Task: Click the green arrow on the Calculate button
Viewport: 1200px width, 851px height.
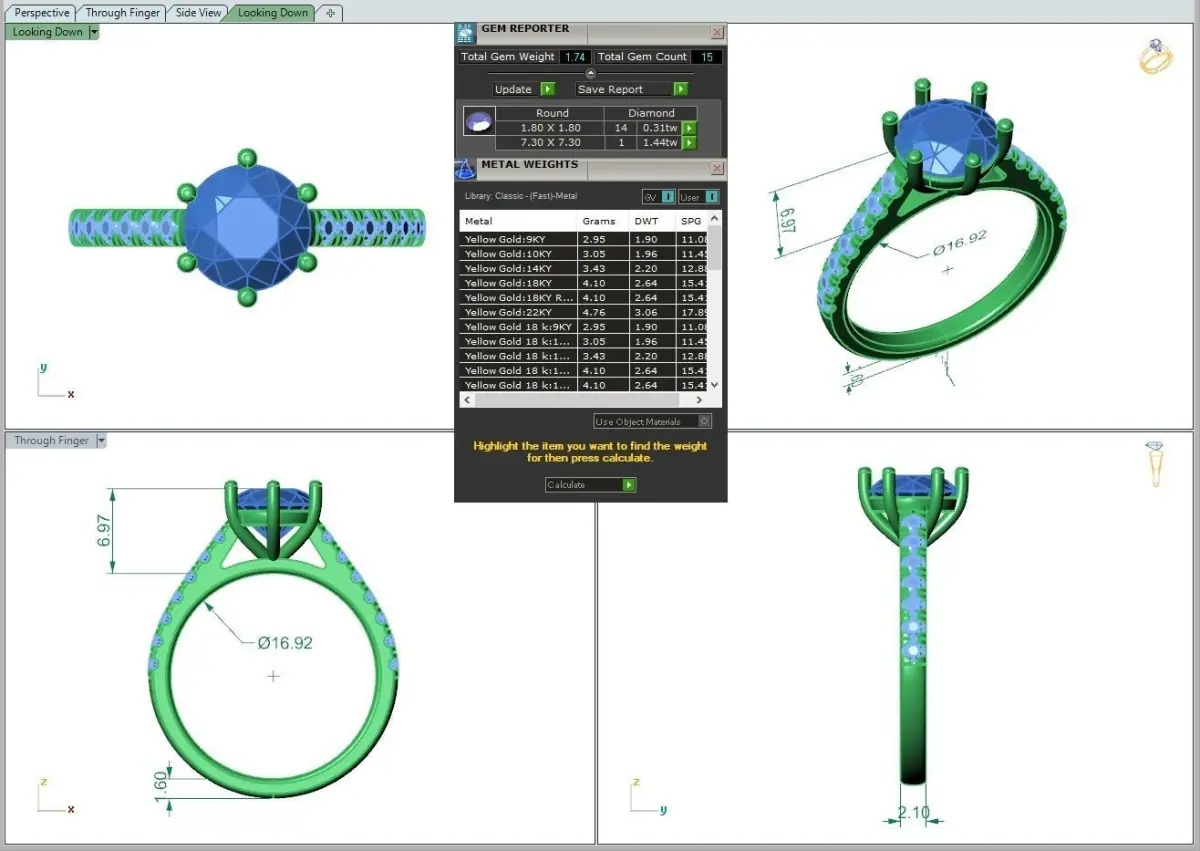Action: [x=629, y=485]
